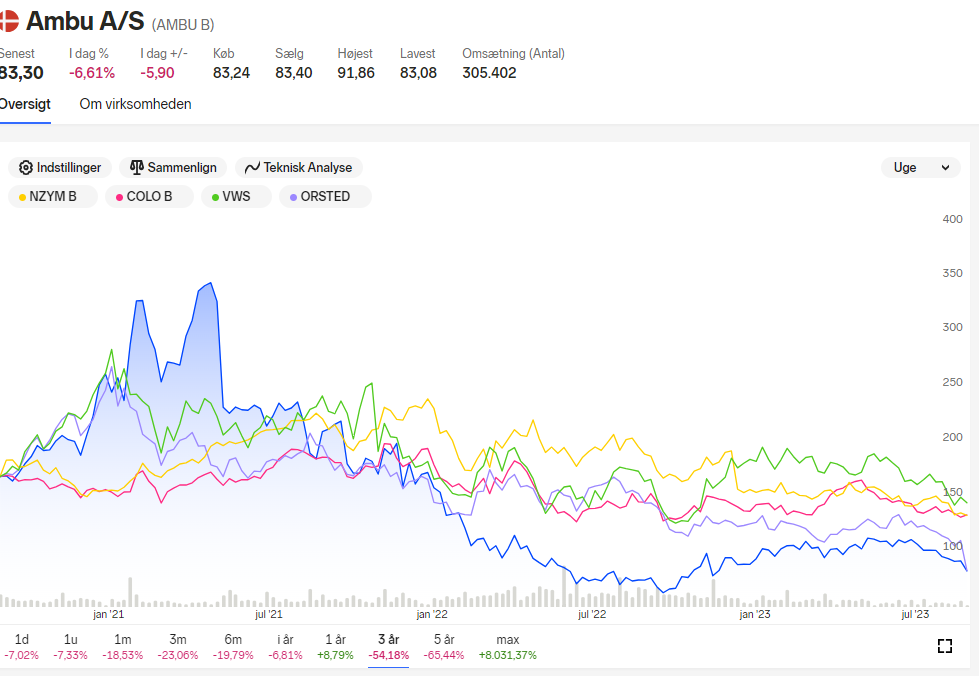Select the 3 år time range
Viewport: 979px width, 676px height.
388,647
